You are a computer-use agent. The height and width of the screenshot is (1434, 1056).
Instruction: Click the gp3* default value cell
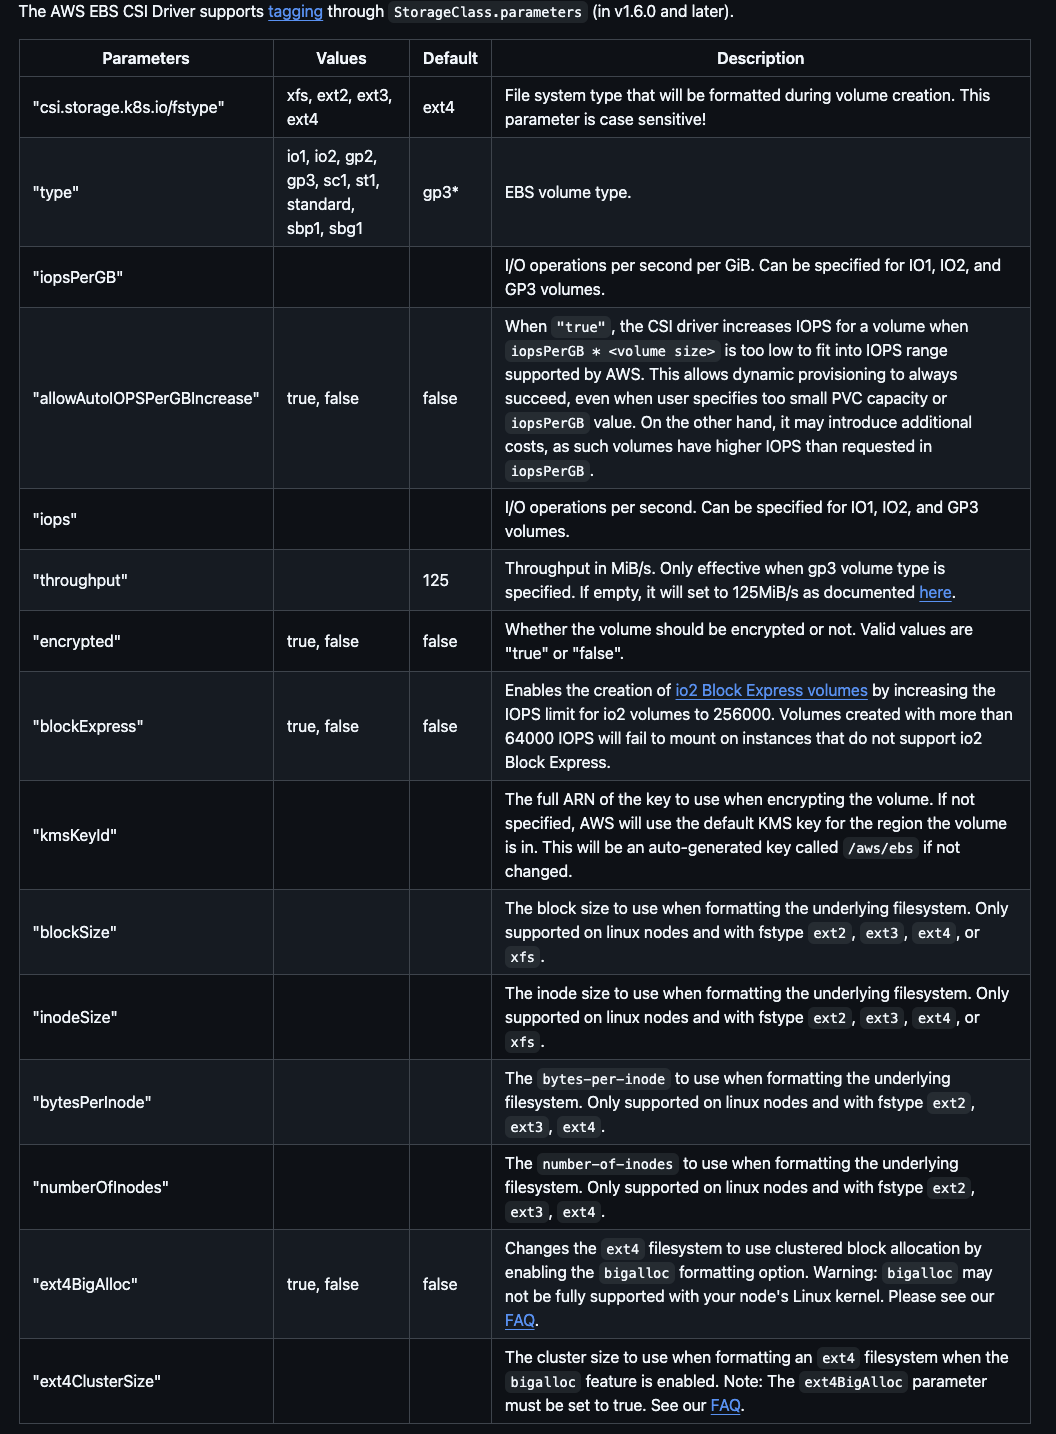pyautogui.click(x=441, y=192)
